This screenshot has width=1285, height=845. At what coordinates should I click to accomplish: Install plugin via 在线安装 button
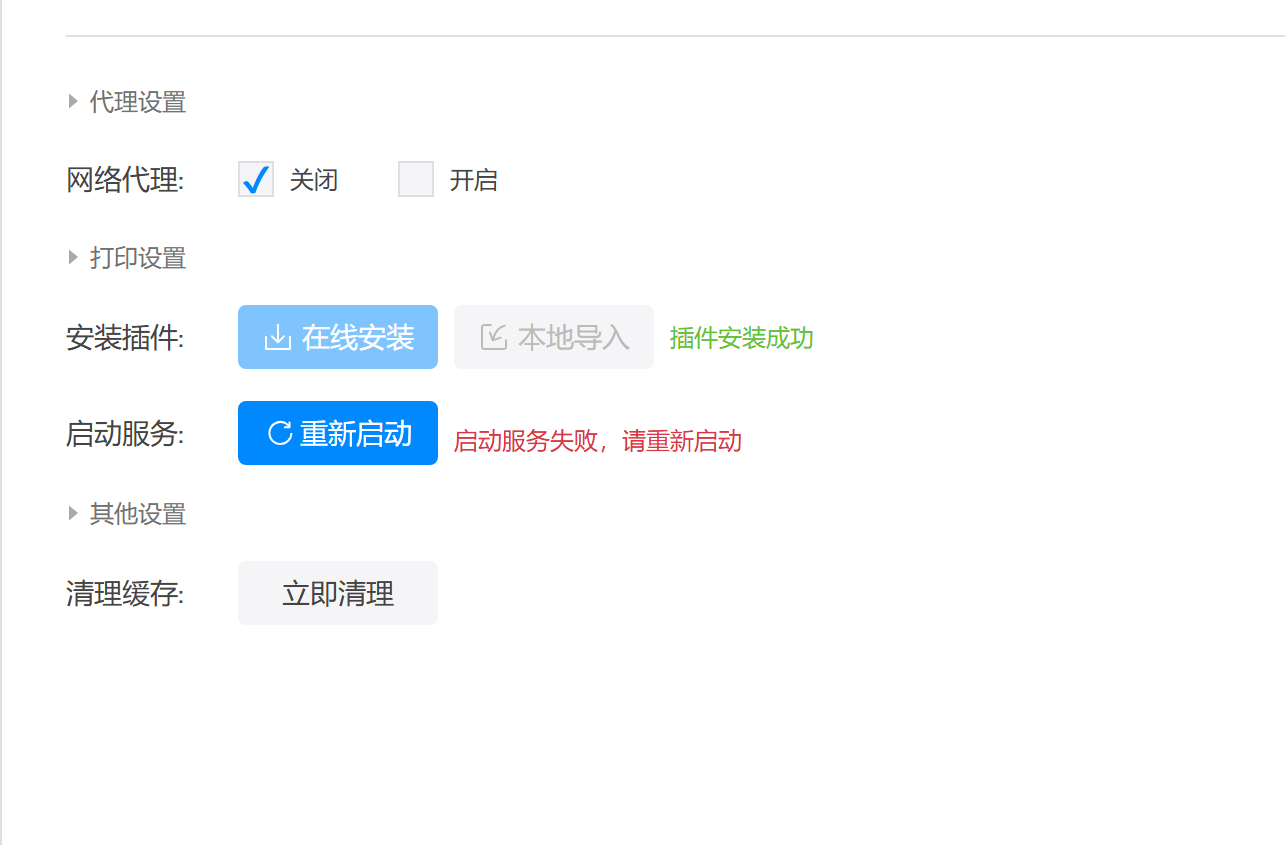[x=338, y=337]
